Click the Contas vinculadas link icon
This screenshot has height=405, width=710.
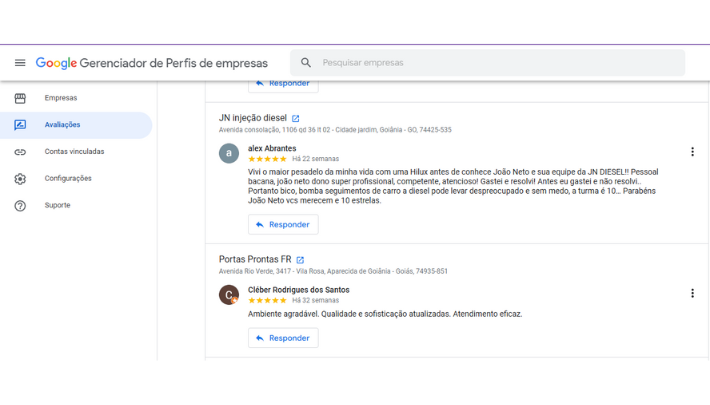(x=20, y=152)
